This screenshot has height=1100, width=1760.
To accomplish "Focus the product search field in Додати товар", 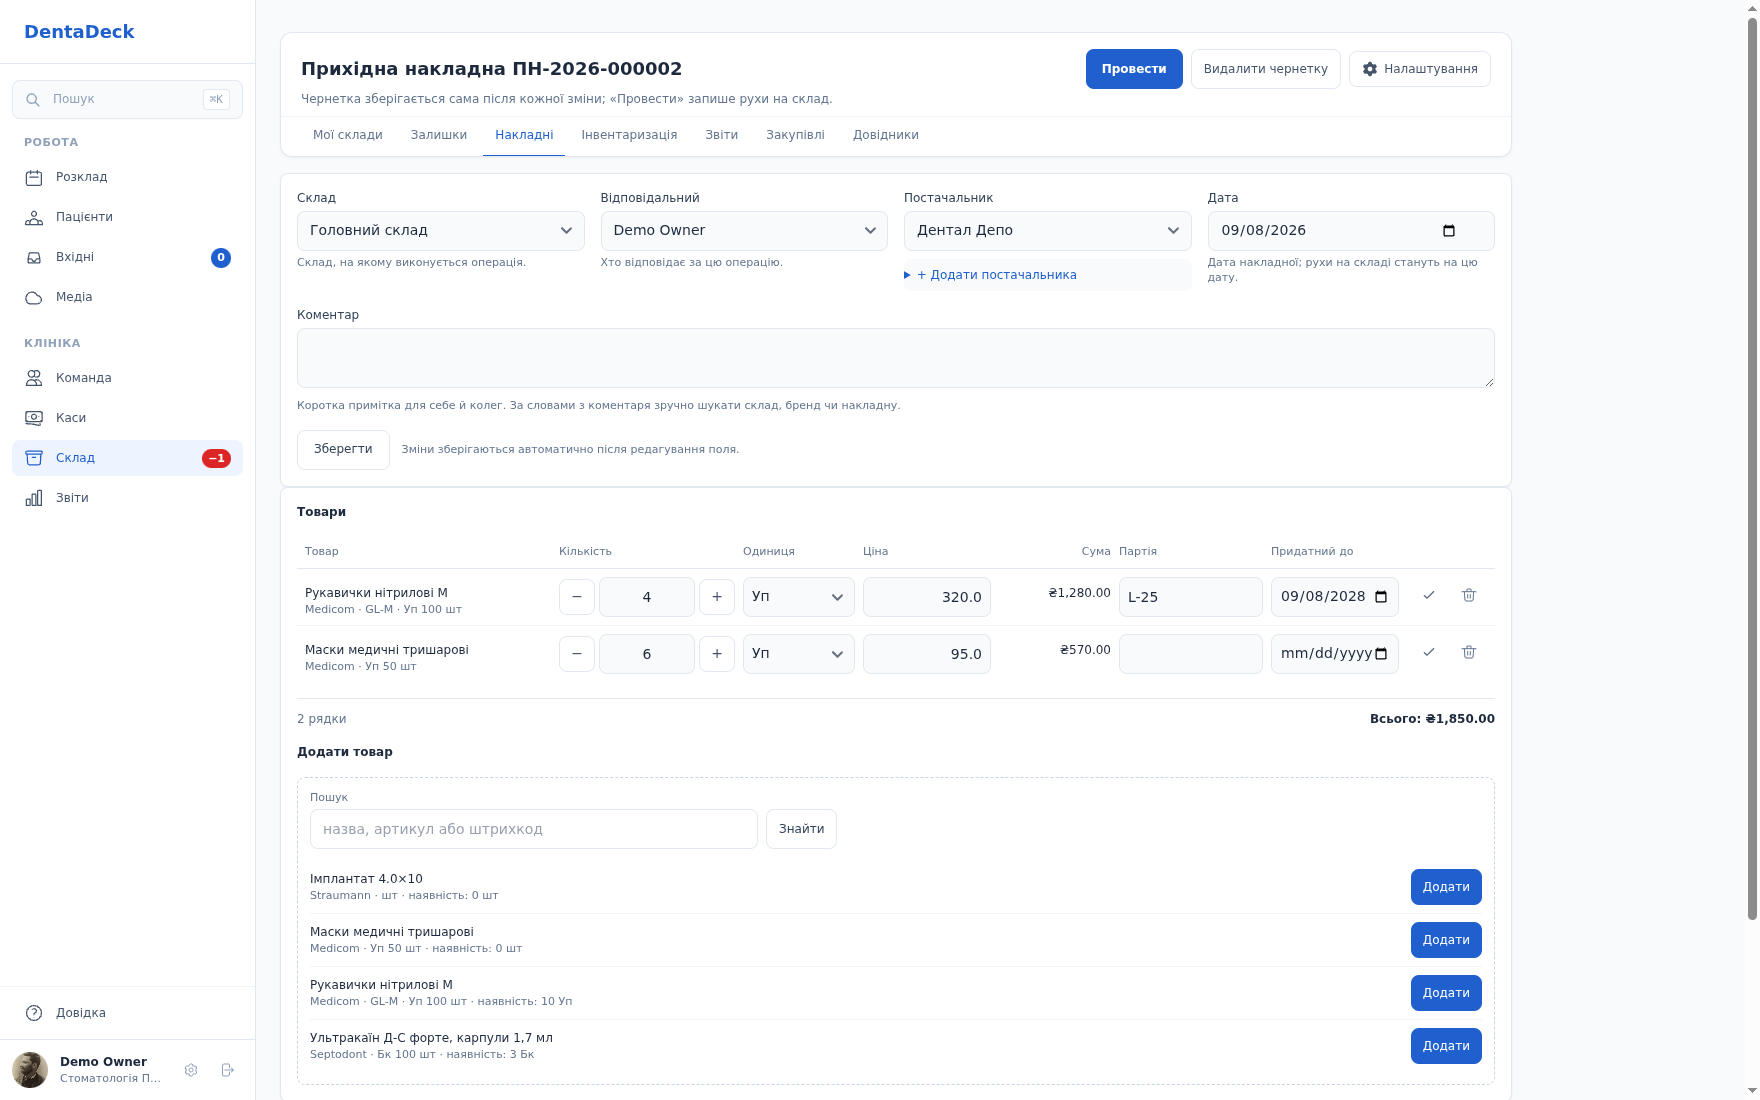I will [534, 829].
